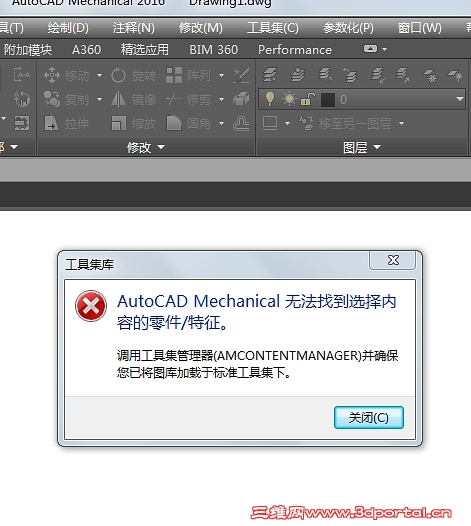Click the rectangle icon in the Layer panel's bottom row

(270, 123)
